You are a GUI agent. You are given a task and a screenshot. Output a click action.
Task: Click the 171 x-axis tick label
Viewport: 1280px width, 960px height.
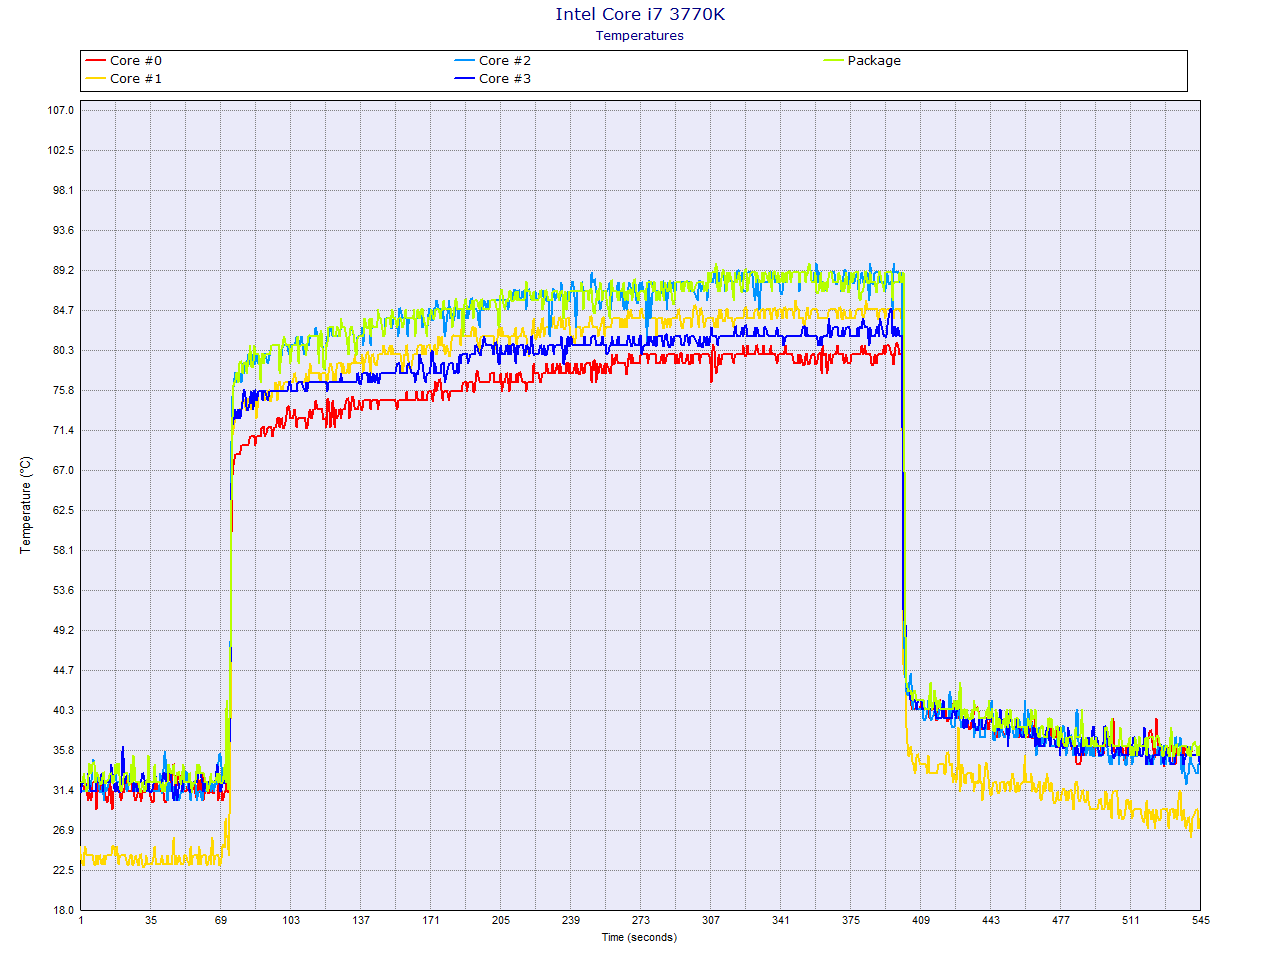[431, 920]
